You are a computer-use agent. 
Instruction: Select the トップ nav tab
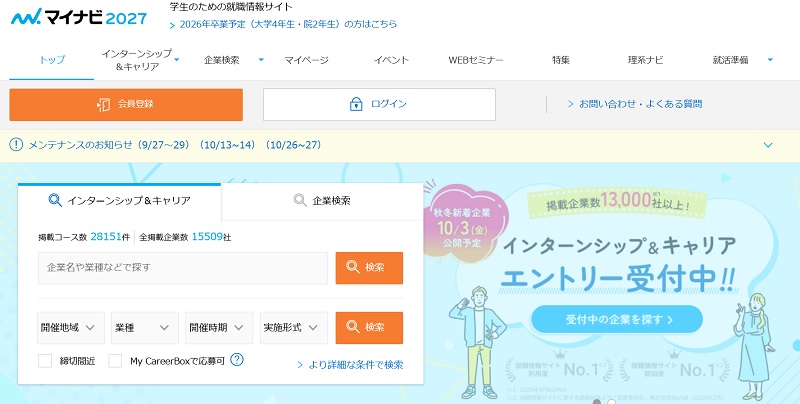click(52, 60)
